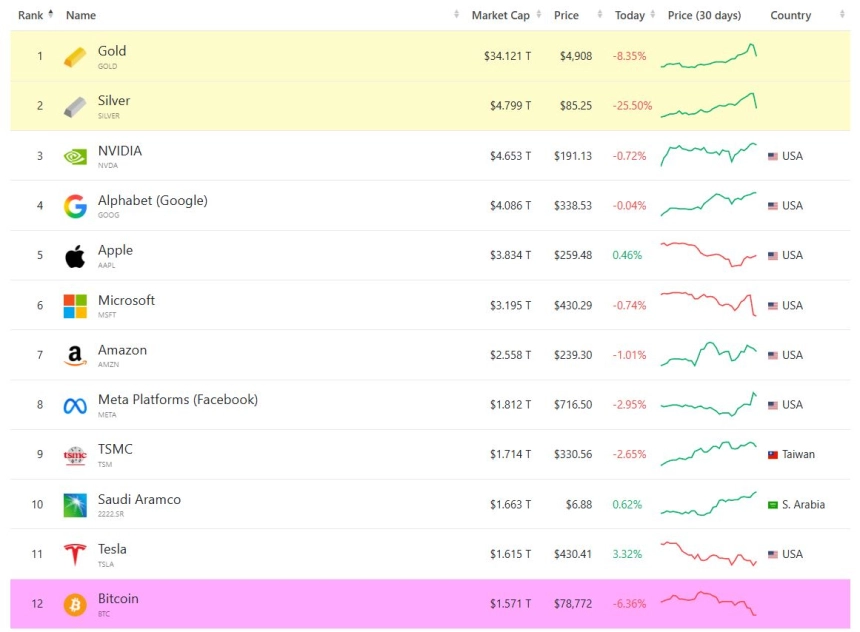The height and width of the screenshot is (632, 860).
Task: Click the Apple logo icon
Action: click(x=75, y=256)
